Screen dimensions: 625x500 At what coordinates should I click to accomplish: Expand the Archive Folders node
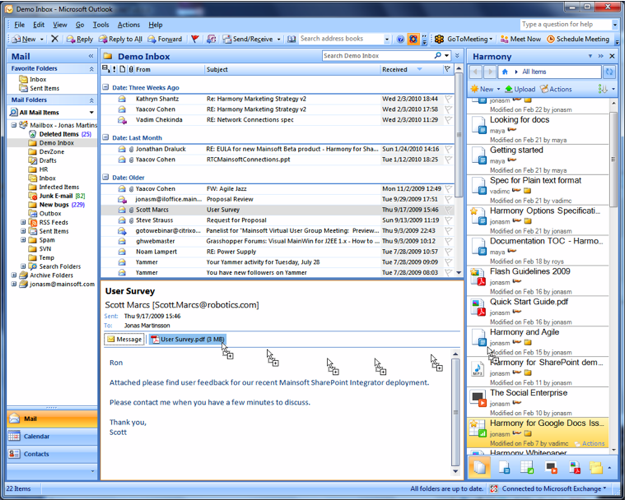(14, 275)
